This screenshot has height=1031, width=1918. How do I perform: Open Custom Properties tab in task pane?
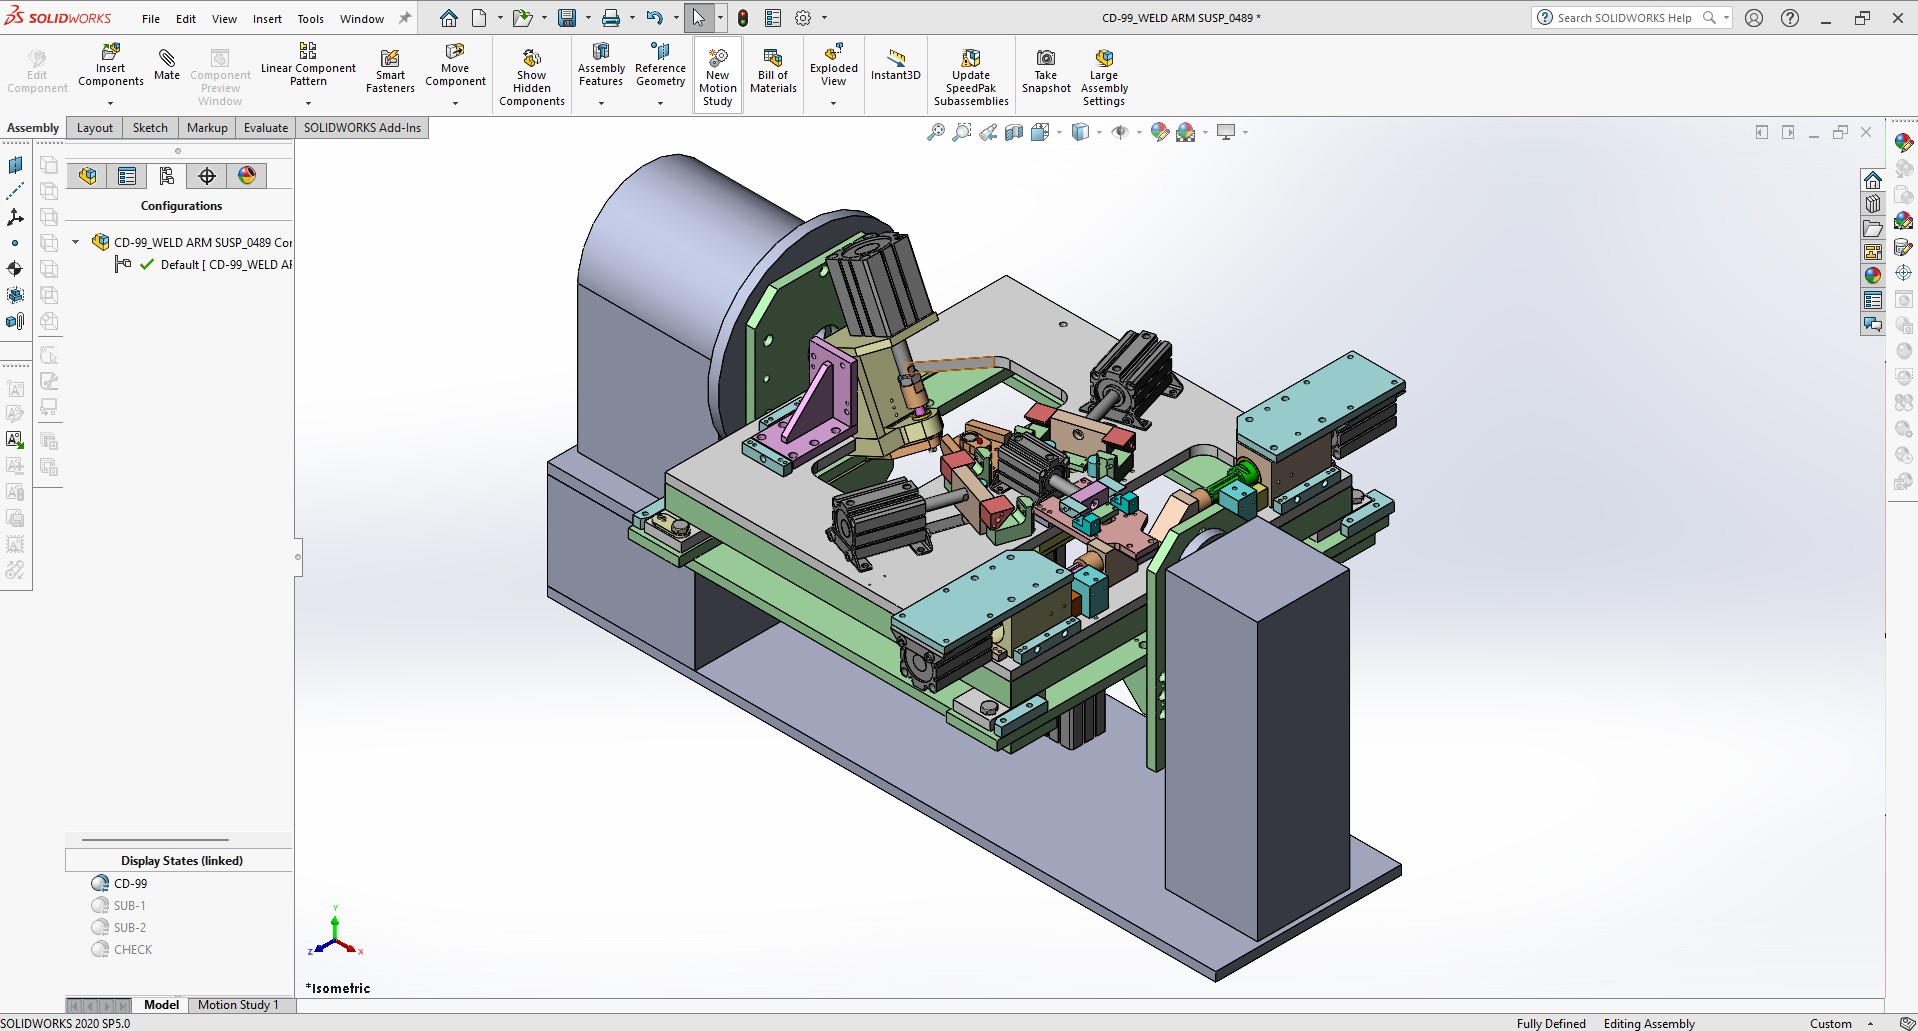1873,300
